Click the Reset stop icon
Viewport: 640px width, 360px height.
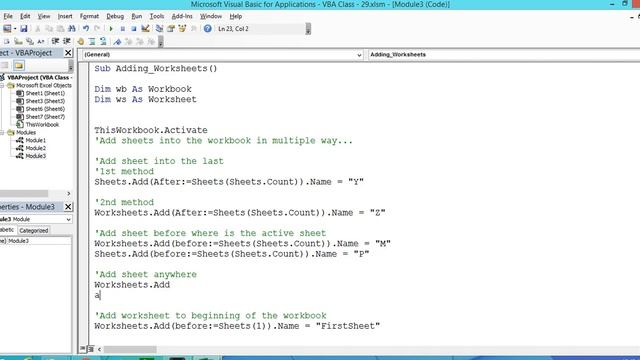(133, 29)
